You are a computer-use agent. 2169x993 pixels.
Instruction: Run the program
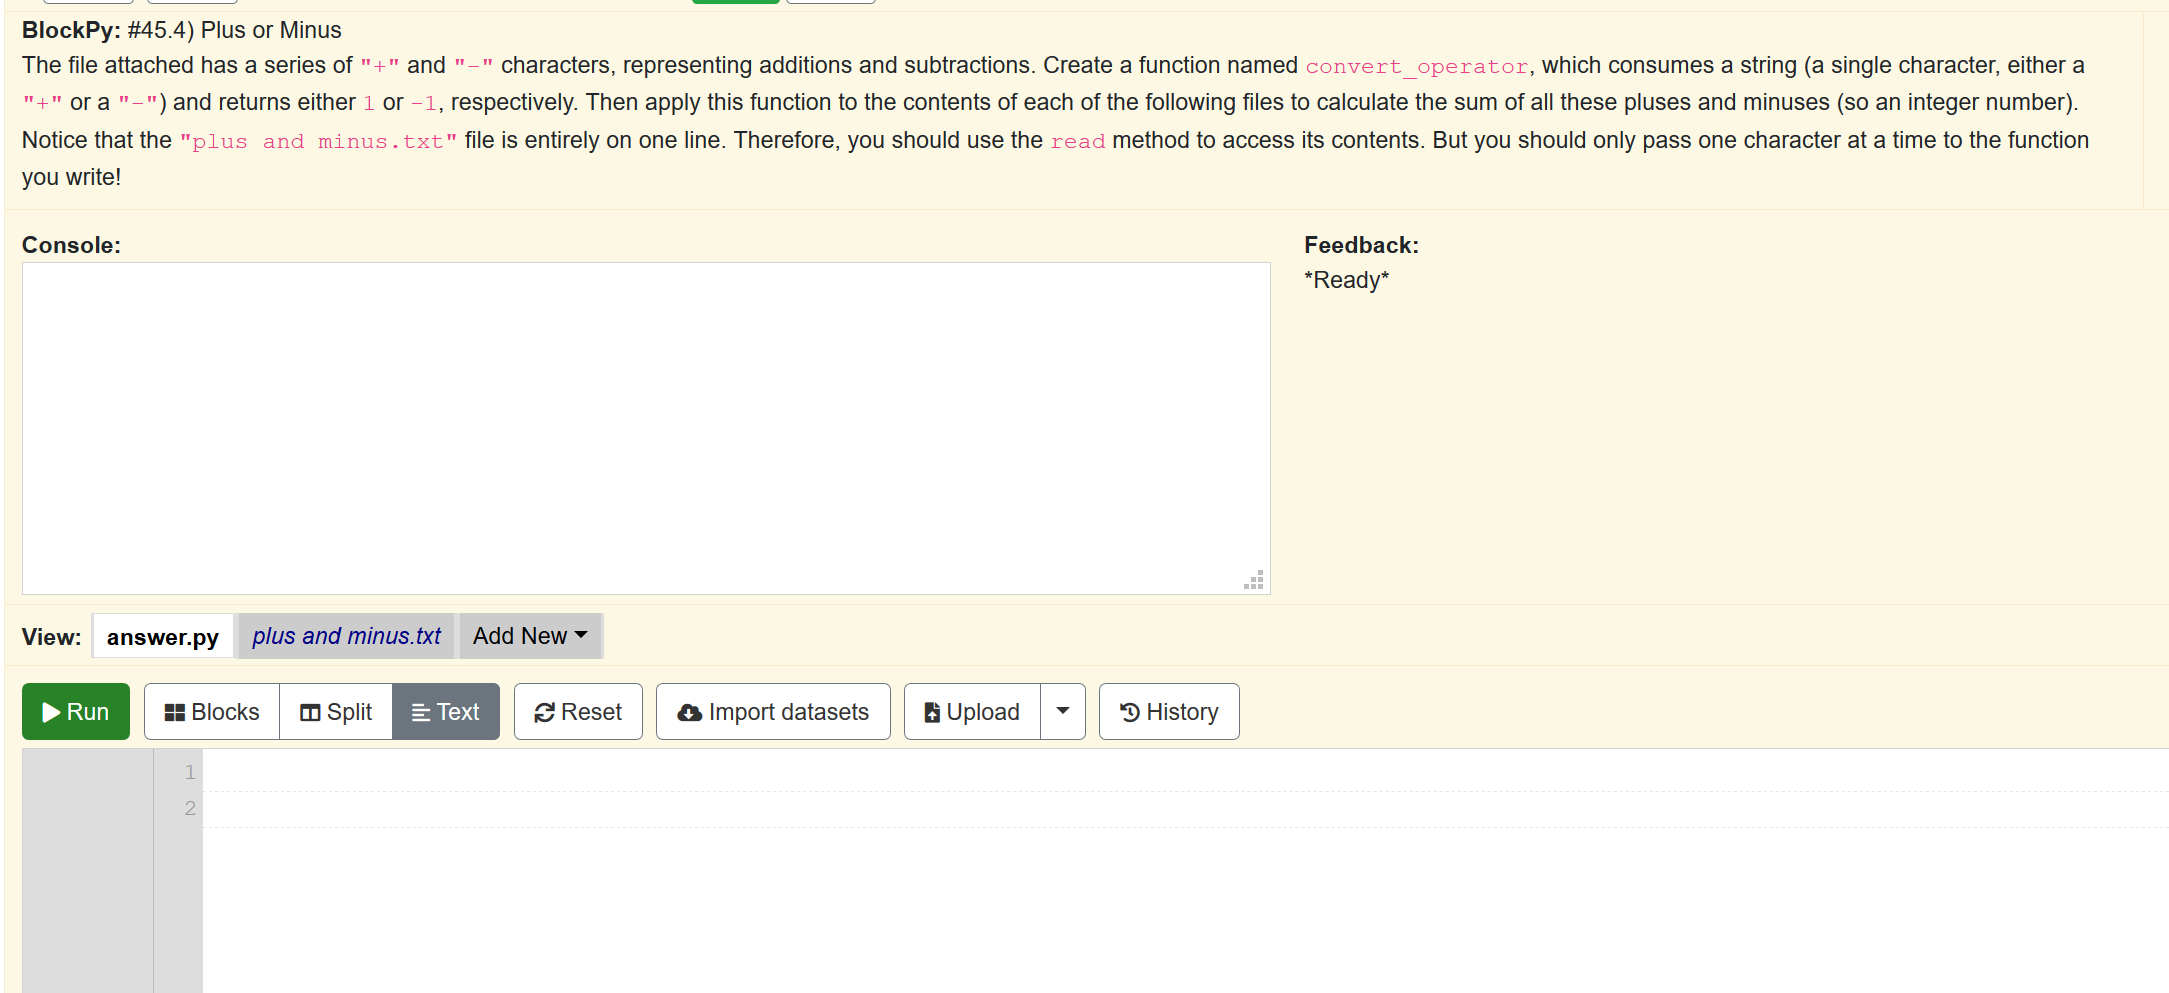[75, 711]
